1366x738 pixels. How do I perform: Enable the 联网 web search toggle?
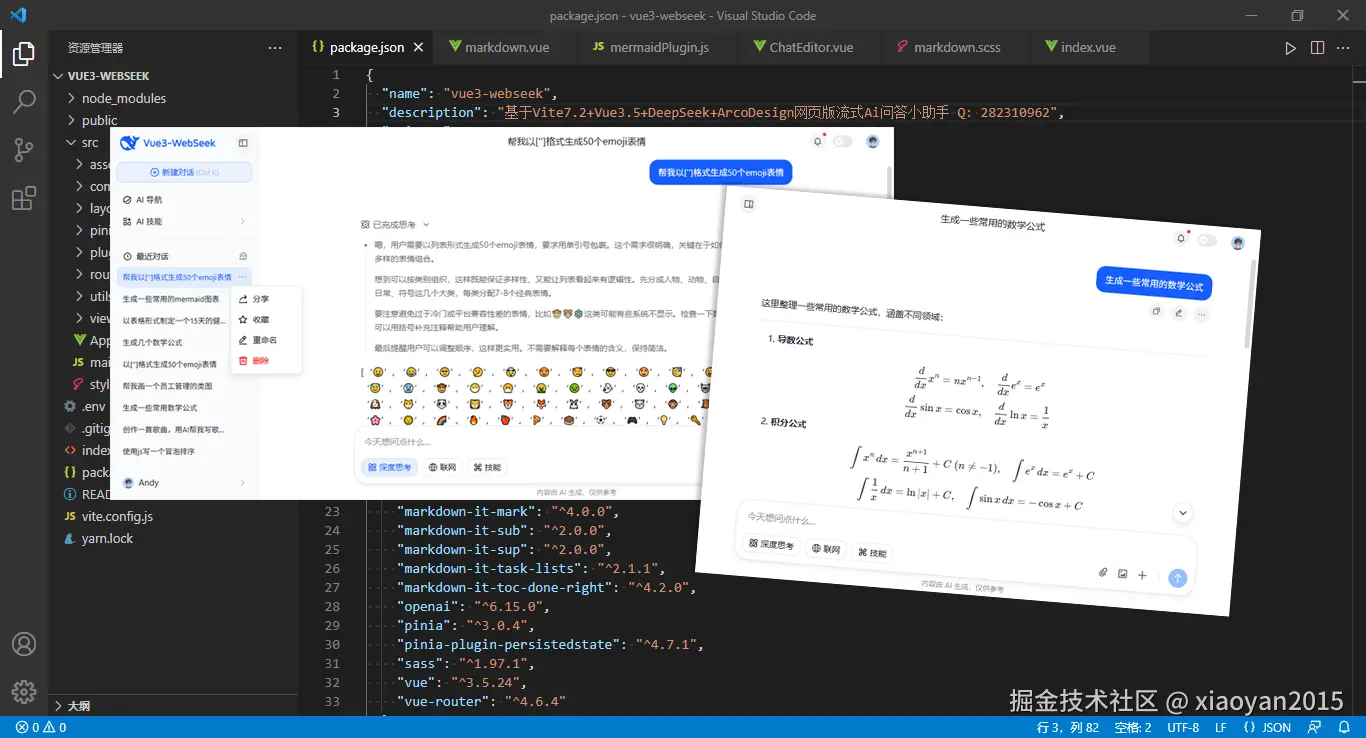pos(824,550)
